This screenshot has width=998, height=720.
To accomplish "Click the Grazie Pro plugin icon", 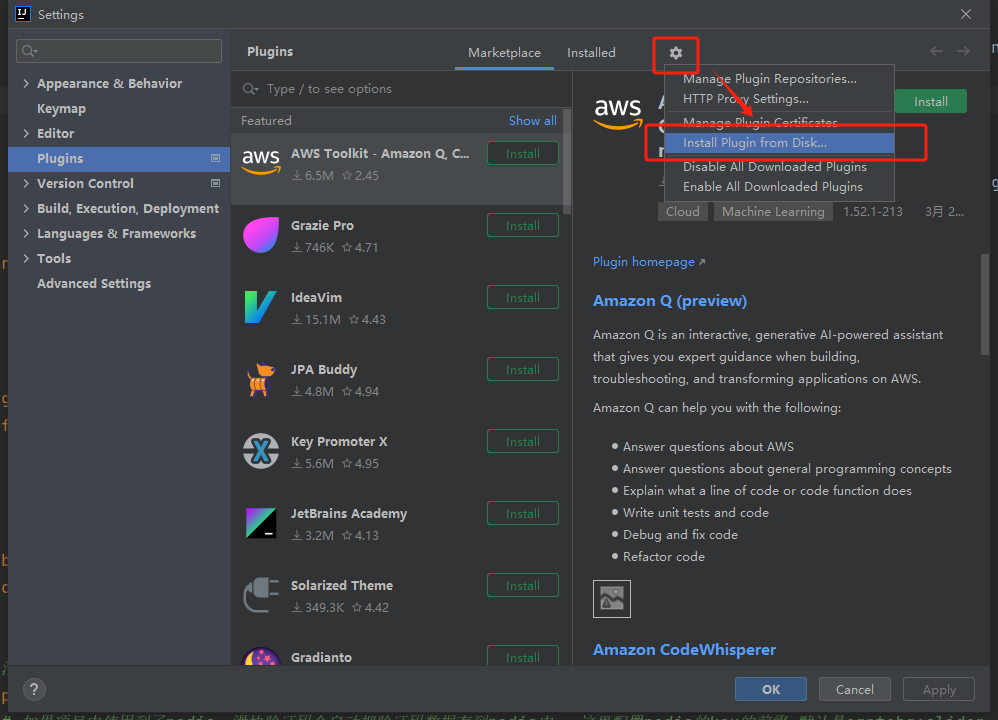I will [261, 235].
